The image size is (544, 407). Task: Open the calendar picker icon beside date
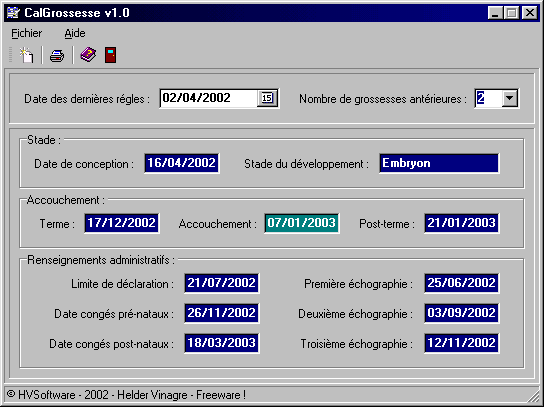click(267, 98)
